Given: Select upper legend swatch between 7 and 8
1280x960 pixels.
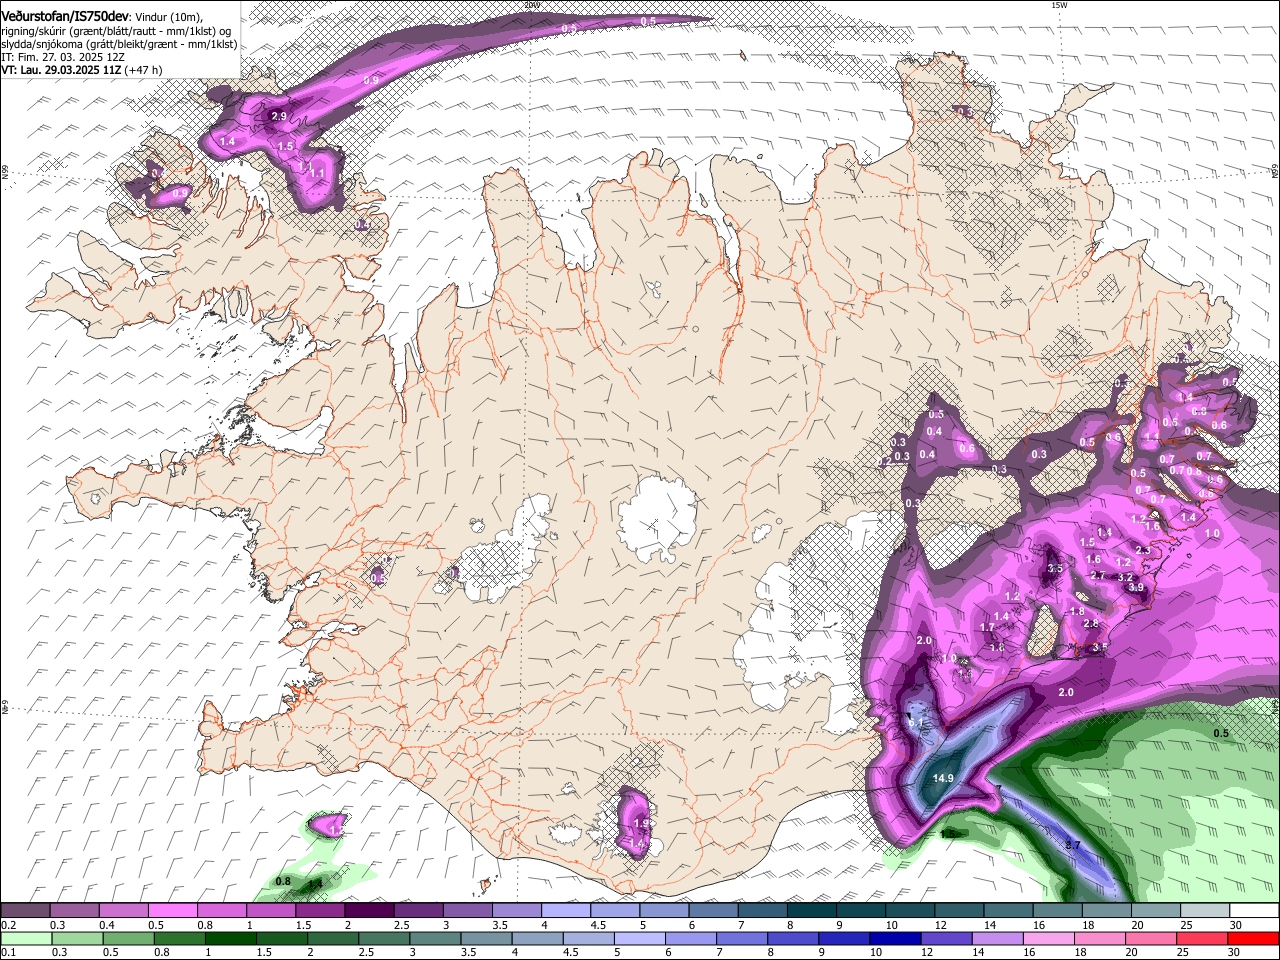Looking at the screenshot, I should tap(763, 911).
